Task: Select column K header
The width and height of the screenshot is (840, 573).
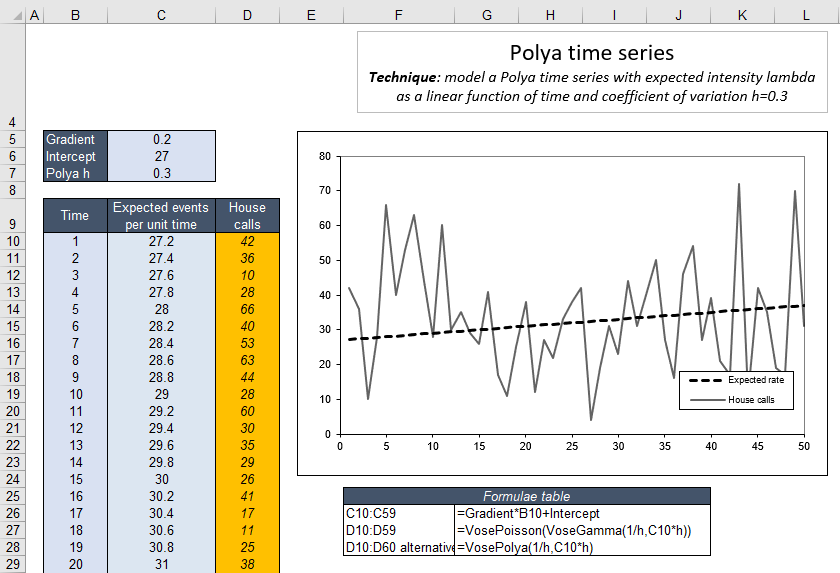Action: [x=742, y=16]
